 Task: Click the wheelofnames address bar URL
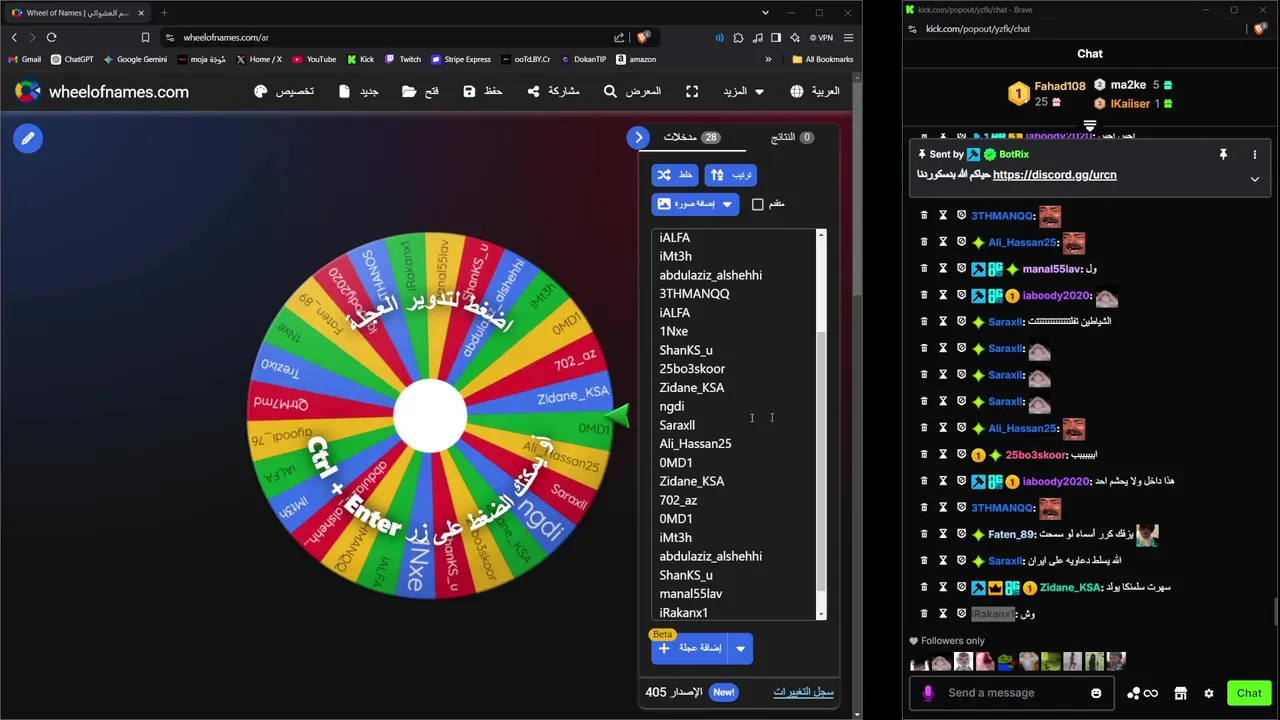click(x=226, y=37)
